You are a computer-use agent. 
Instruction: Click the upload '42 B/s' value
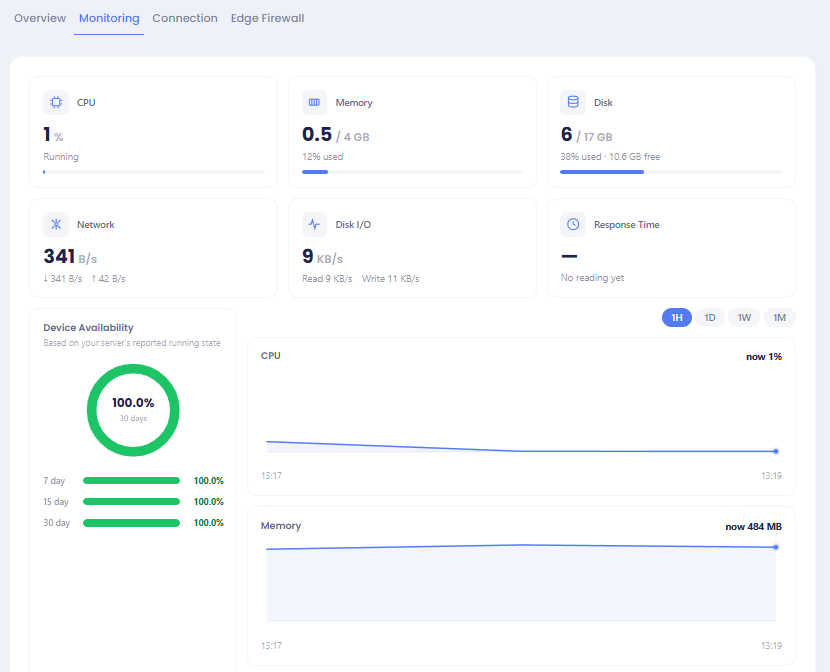pyautogui.click(x=109, y=278)
